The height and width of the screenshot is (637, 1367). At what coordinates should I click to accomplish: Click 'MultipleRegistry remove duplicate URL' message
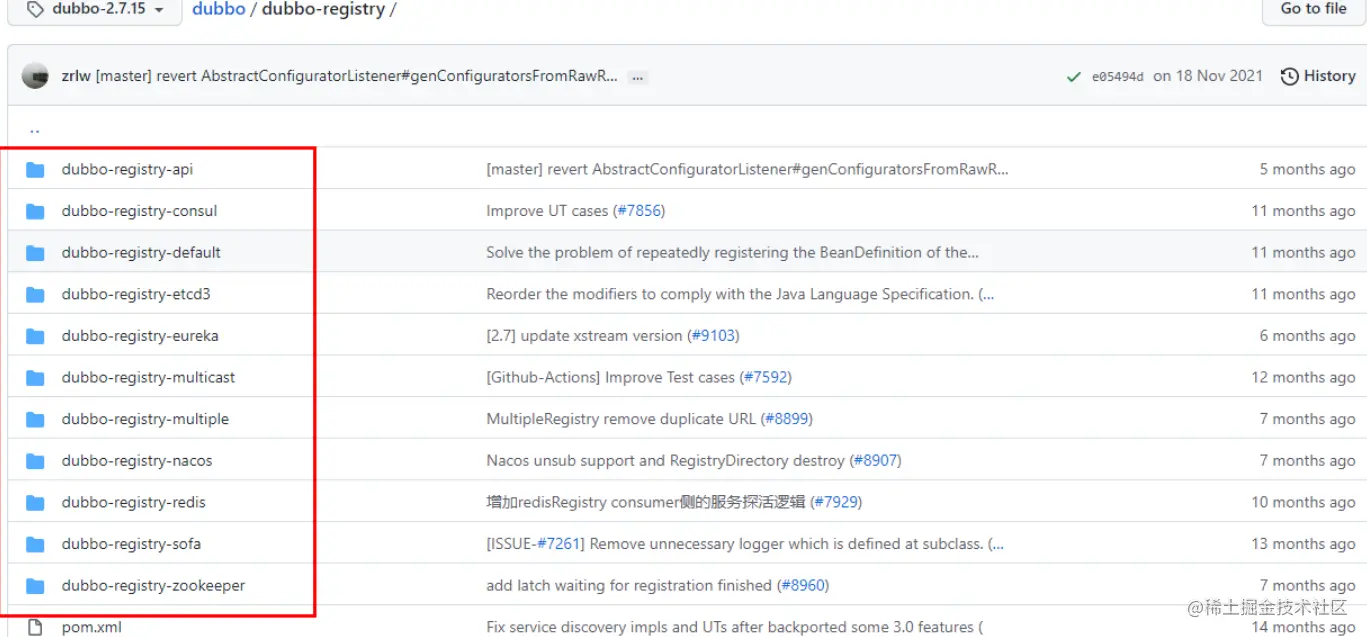[621, 419]
